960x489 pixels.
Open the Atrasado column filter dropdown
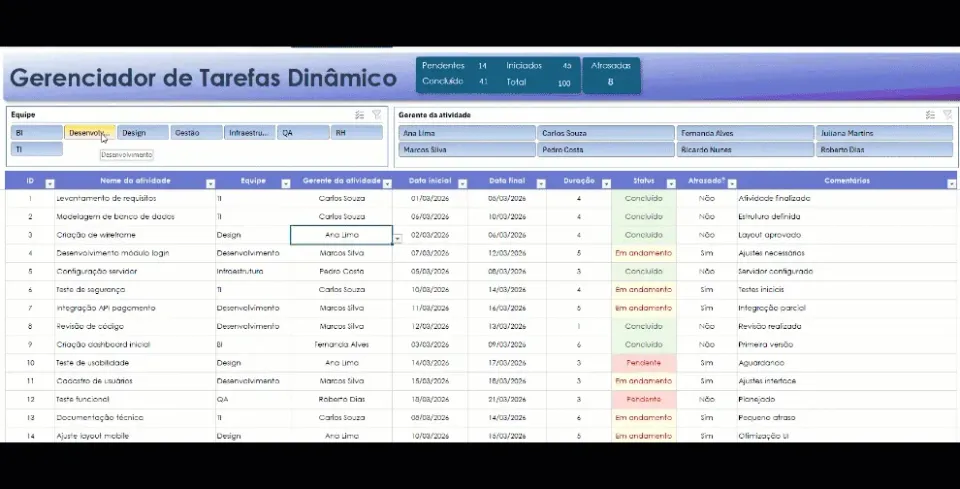tap(732, 184)
